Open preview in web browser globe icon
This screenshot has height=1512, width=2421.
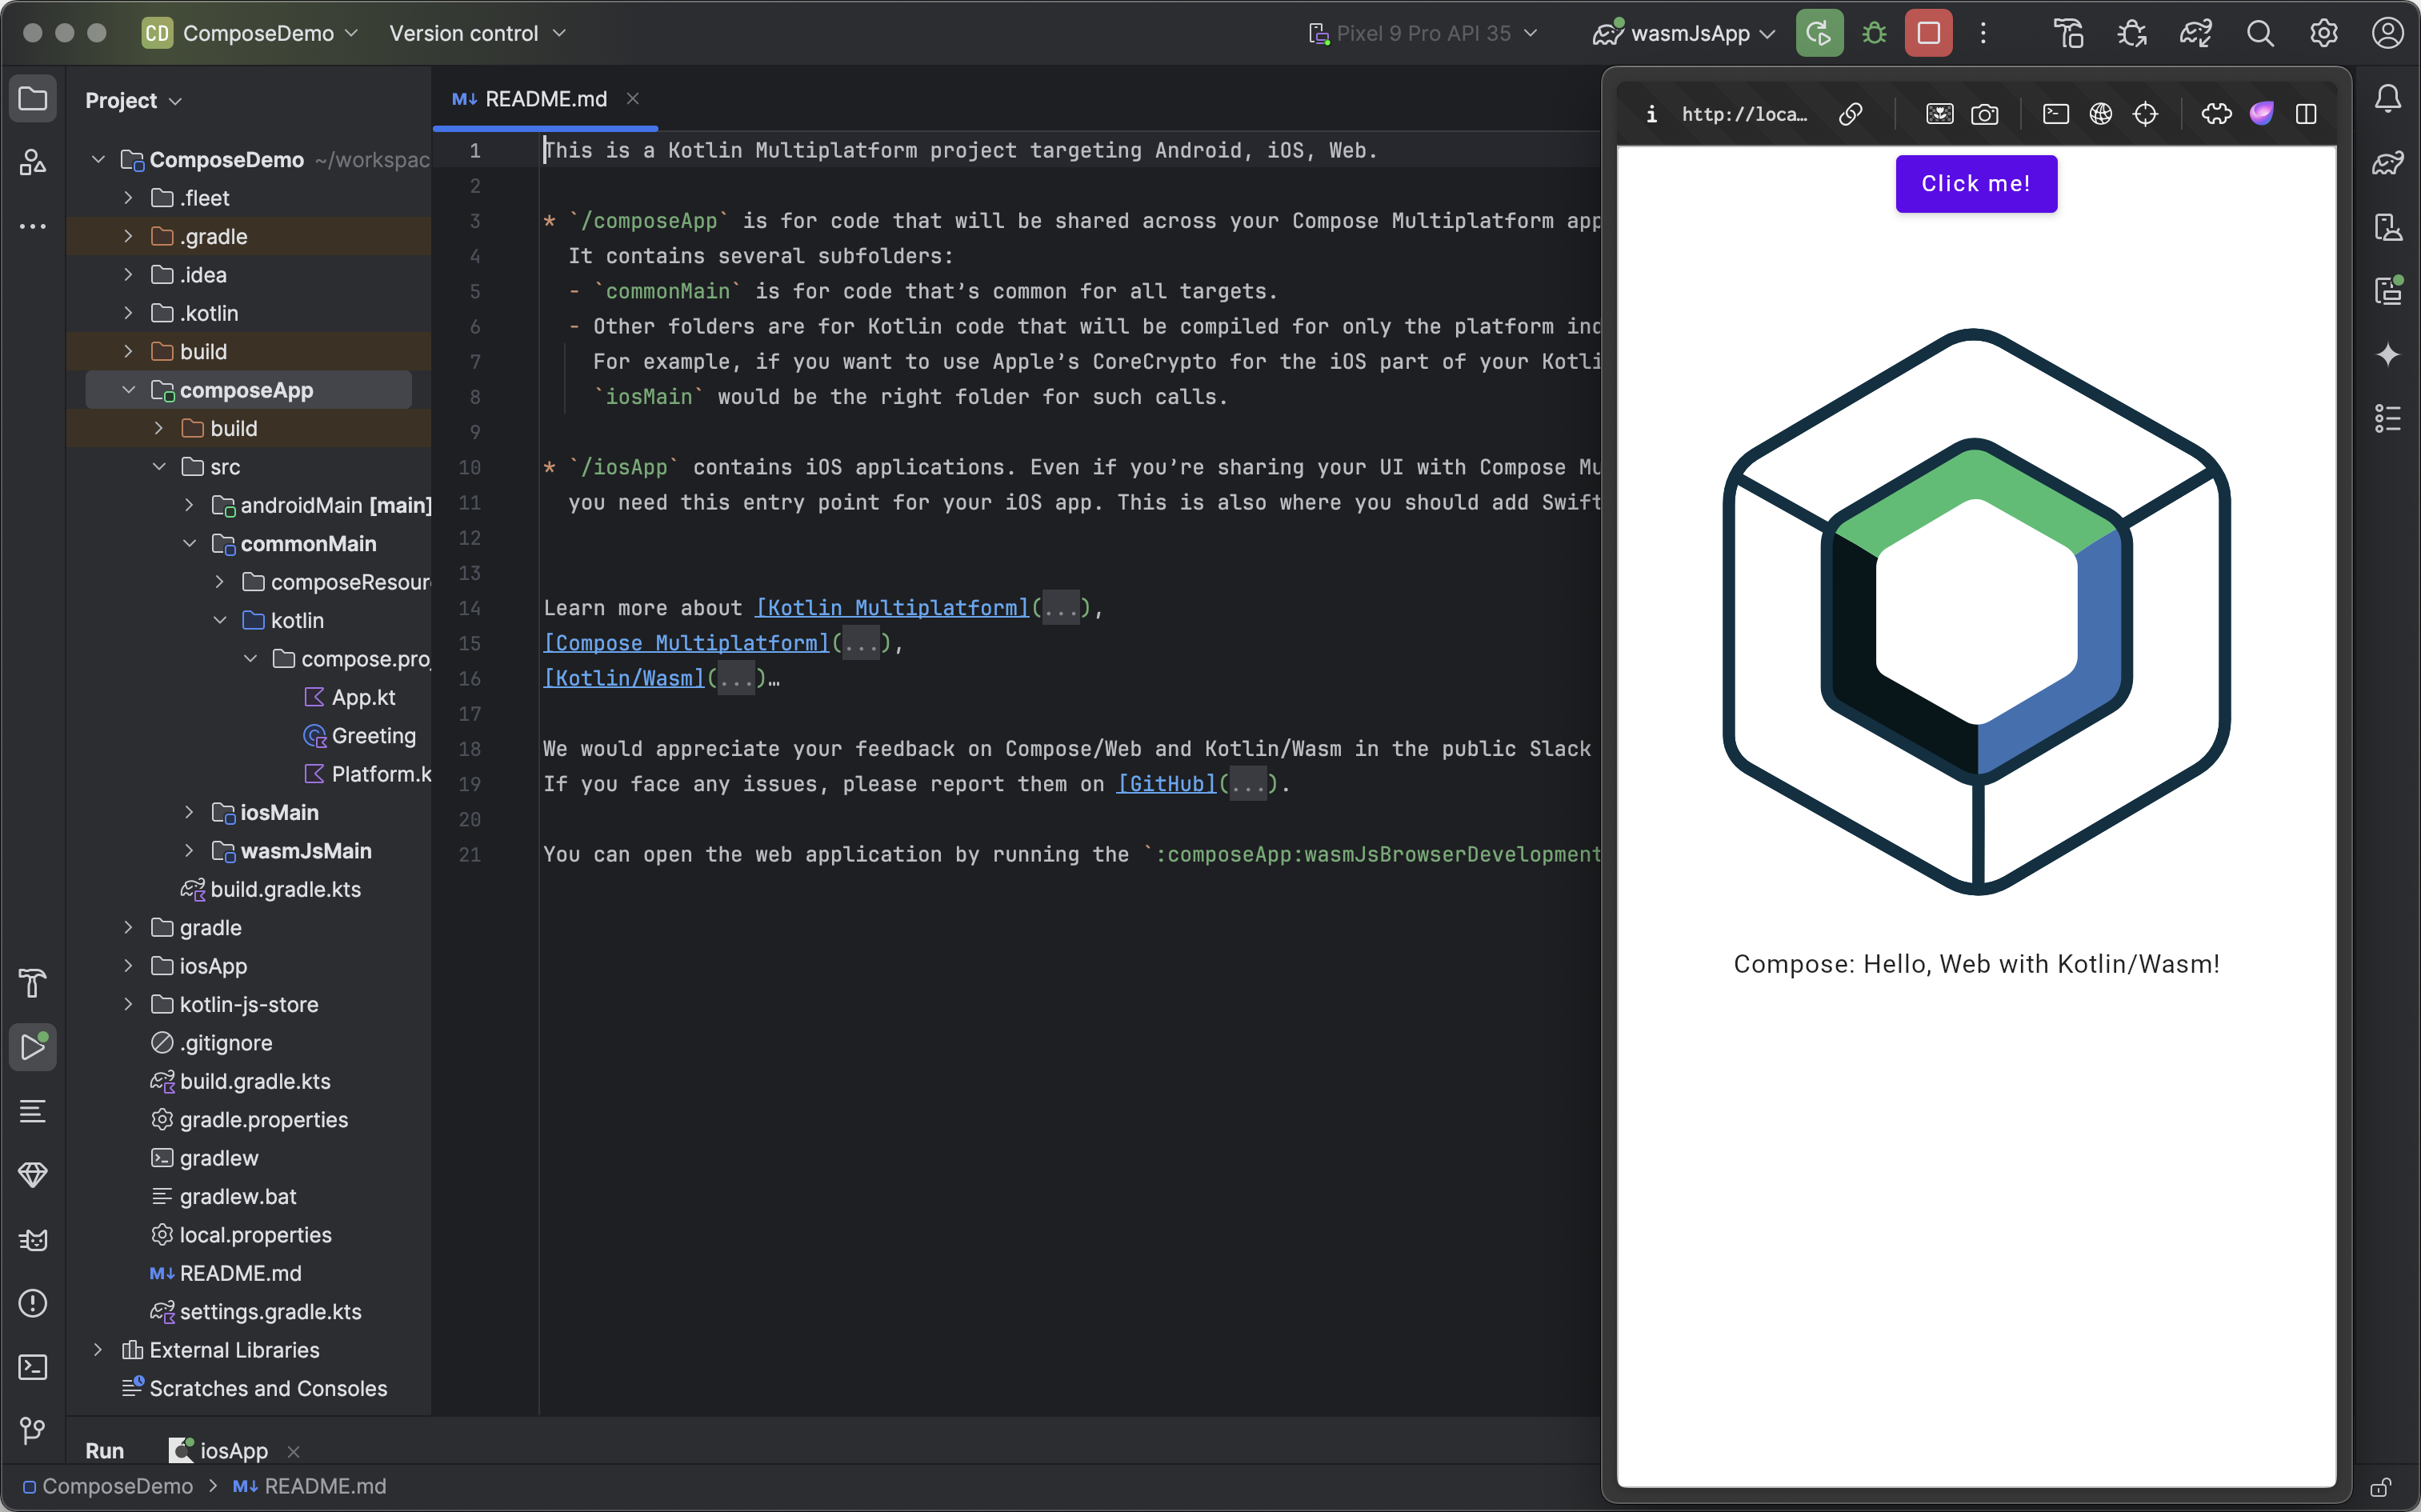click(2101, 114)
